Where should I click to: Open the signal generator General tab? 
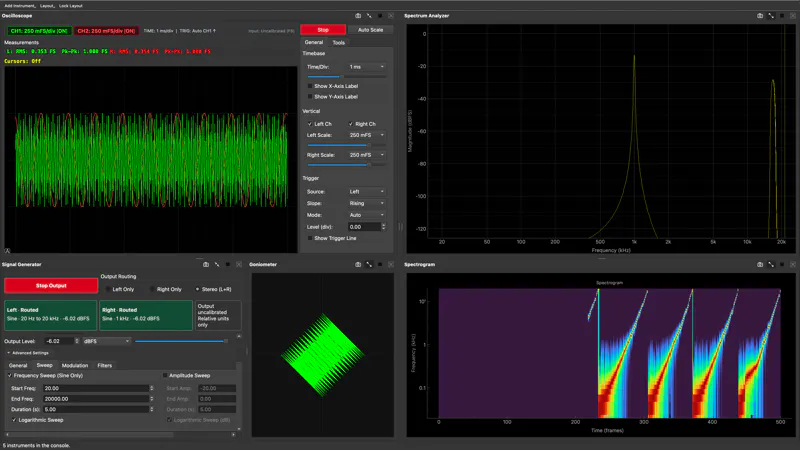click(x=18, y=365)
